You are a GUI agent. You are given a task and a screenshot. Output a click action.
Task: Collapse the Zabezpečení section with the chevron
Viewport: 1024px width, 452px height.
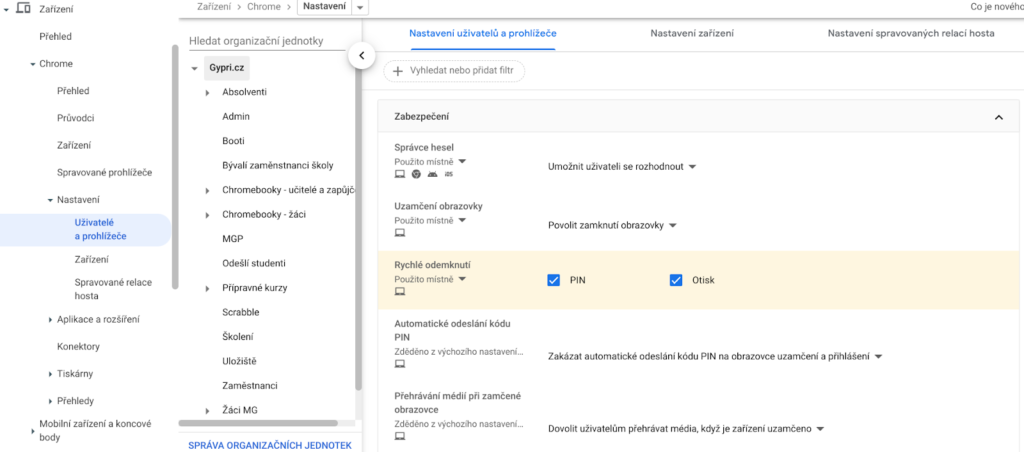(998, 118)
